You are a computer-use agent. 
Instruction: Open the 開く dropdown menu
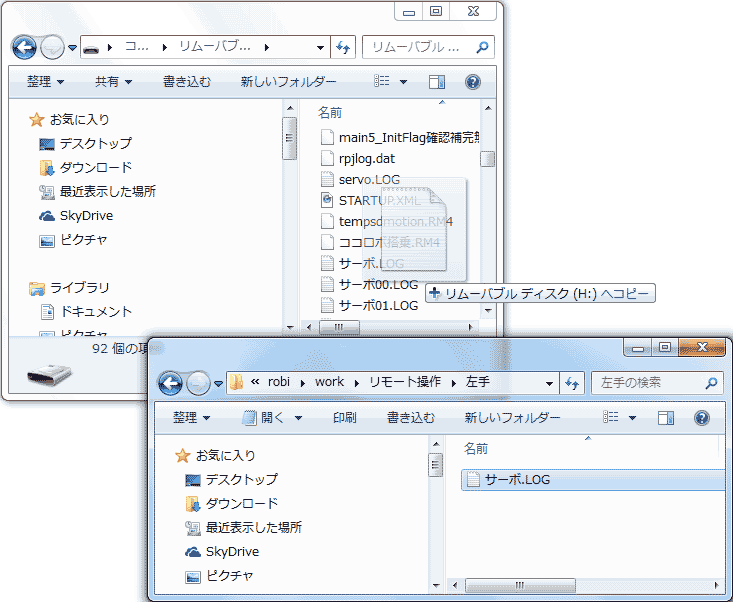tap(273, 418)
